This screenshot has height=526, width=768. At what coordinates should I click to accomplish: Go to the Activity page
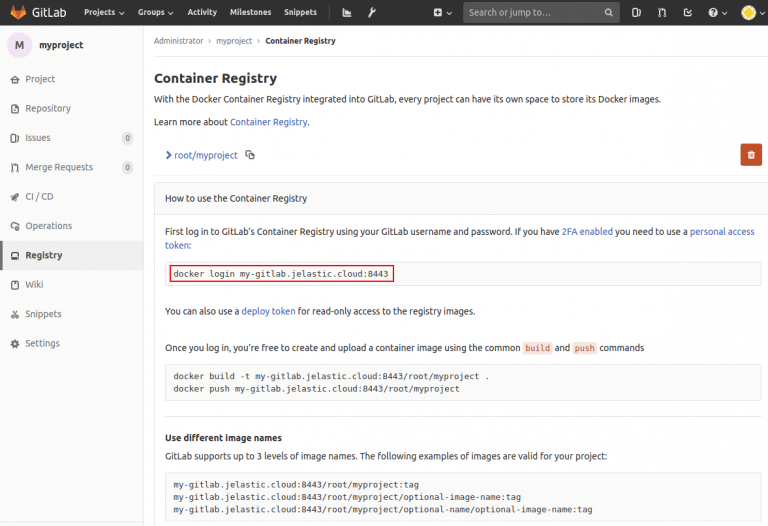(202, 12)
